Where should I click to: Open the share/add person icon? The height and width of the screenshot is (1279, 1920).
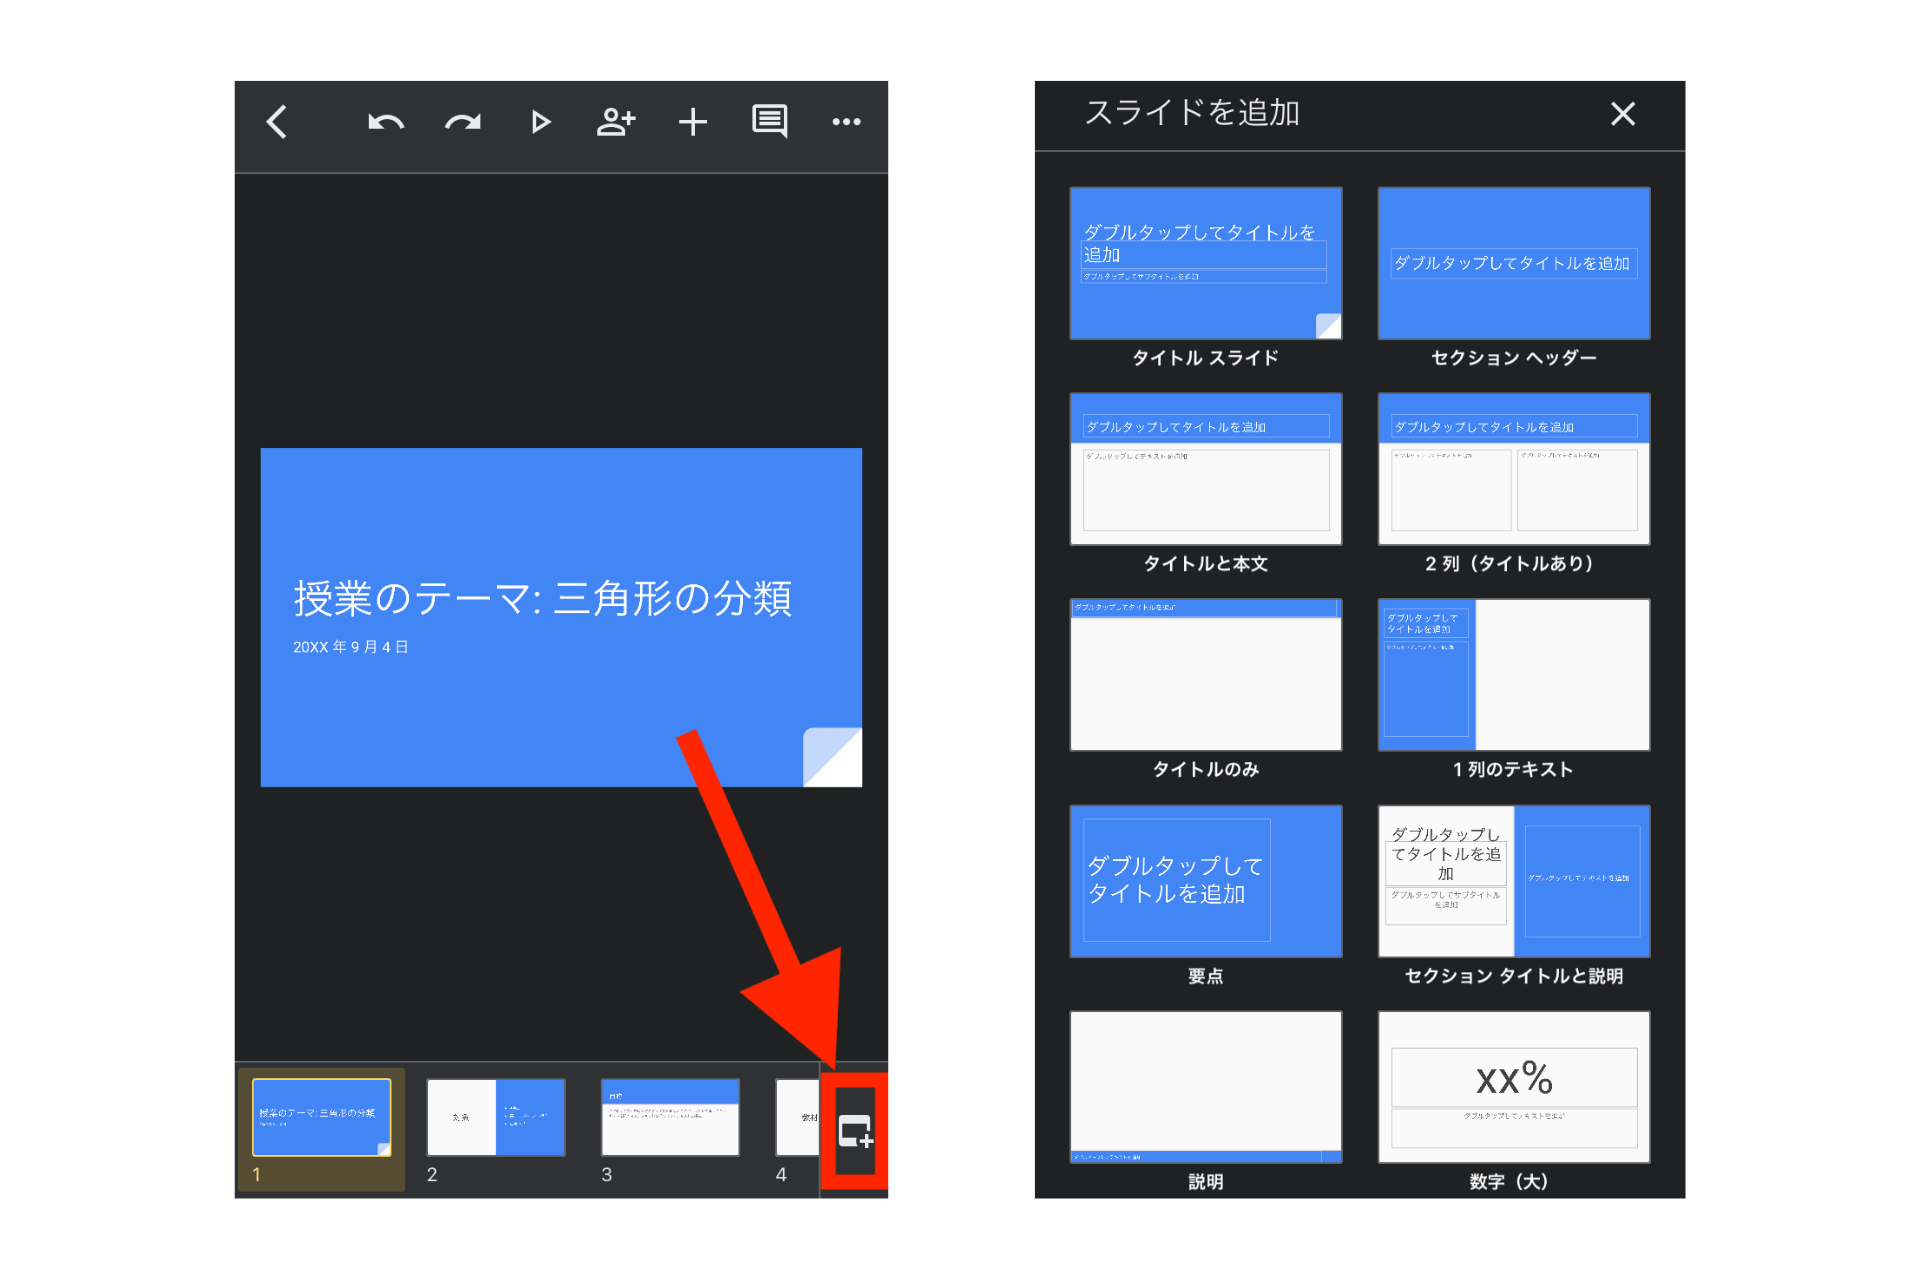616,122
